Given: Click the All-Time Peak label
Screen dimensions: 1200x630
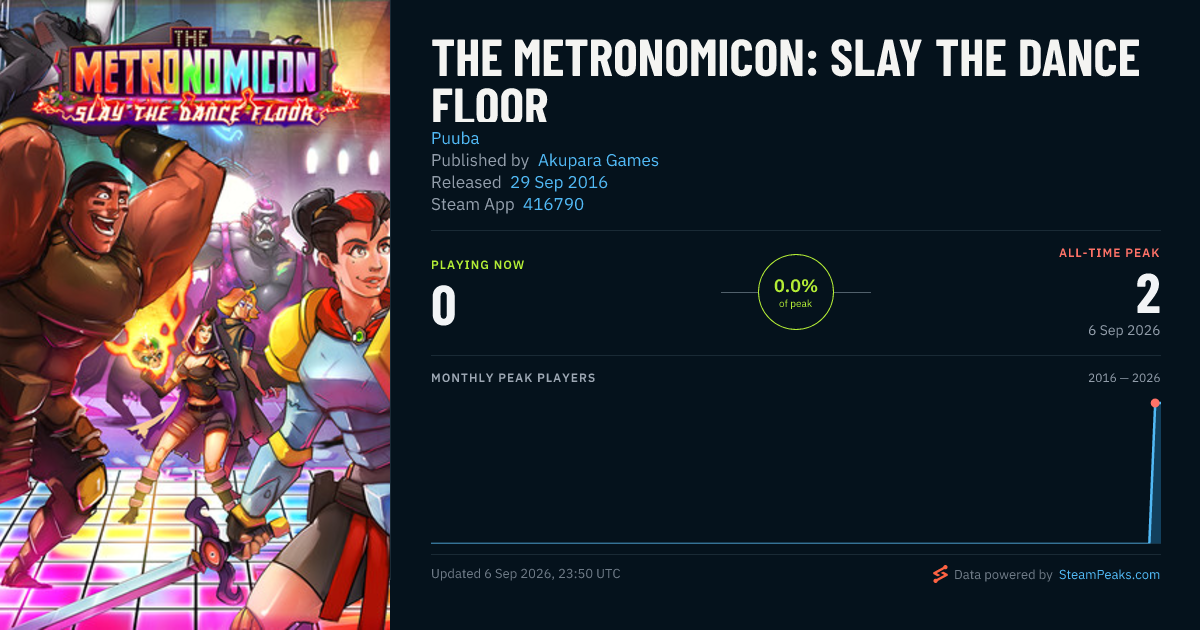Looking at the screenshot, I should point(1110,253).
